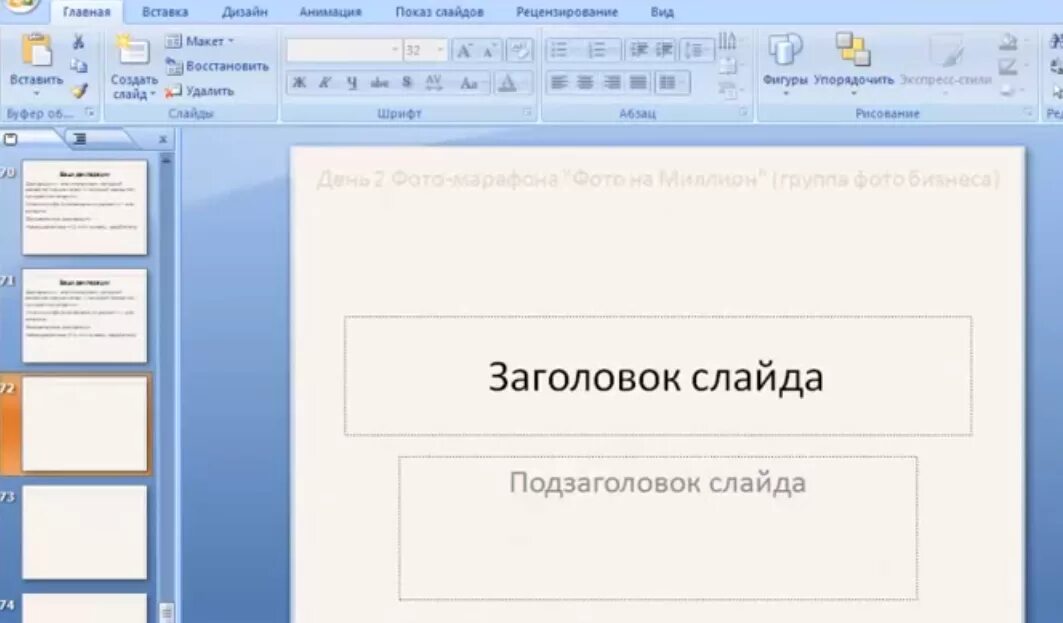Click the increase list level icon
This screenshot has height=623, width=1063.
pos(664,49)
